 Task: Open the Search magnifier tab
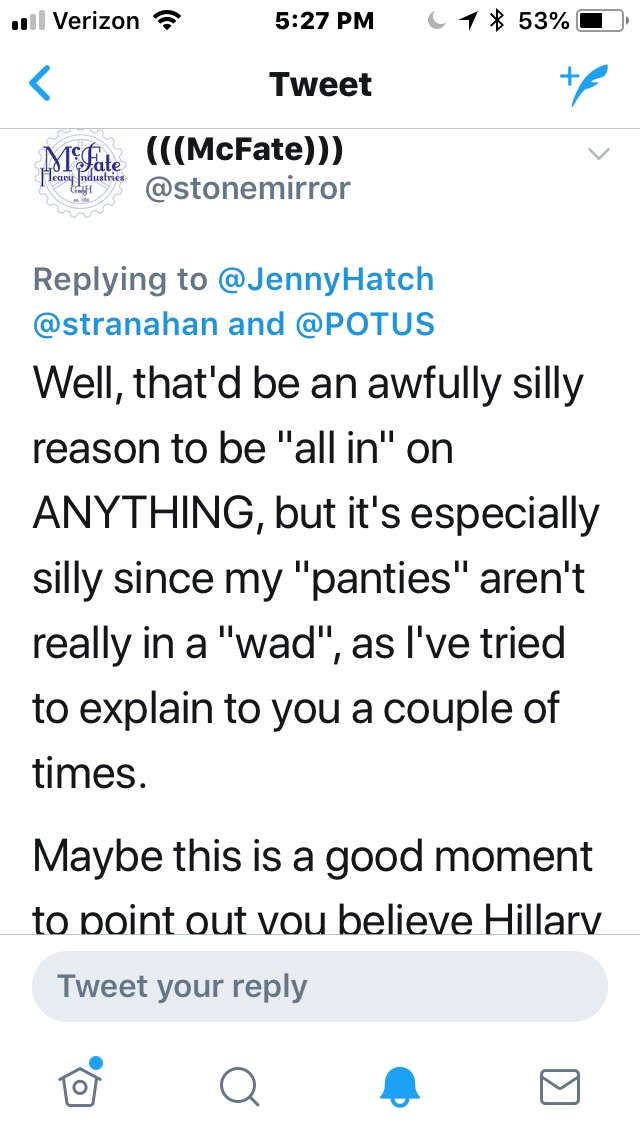pos(240,1085)
